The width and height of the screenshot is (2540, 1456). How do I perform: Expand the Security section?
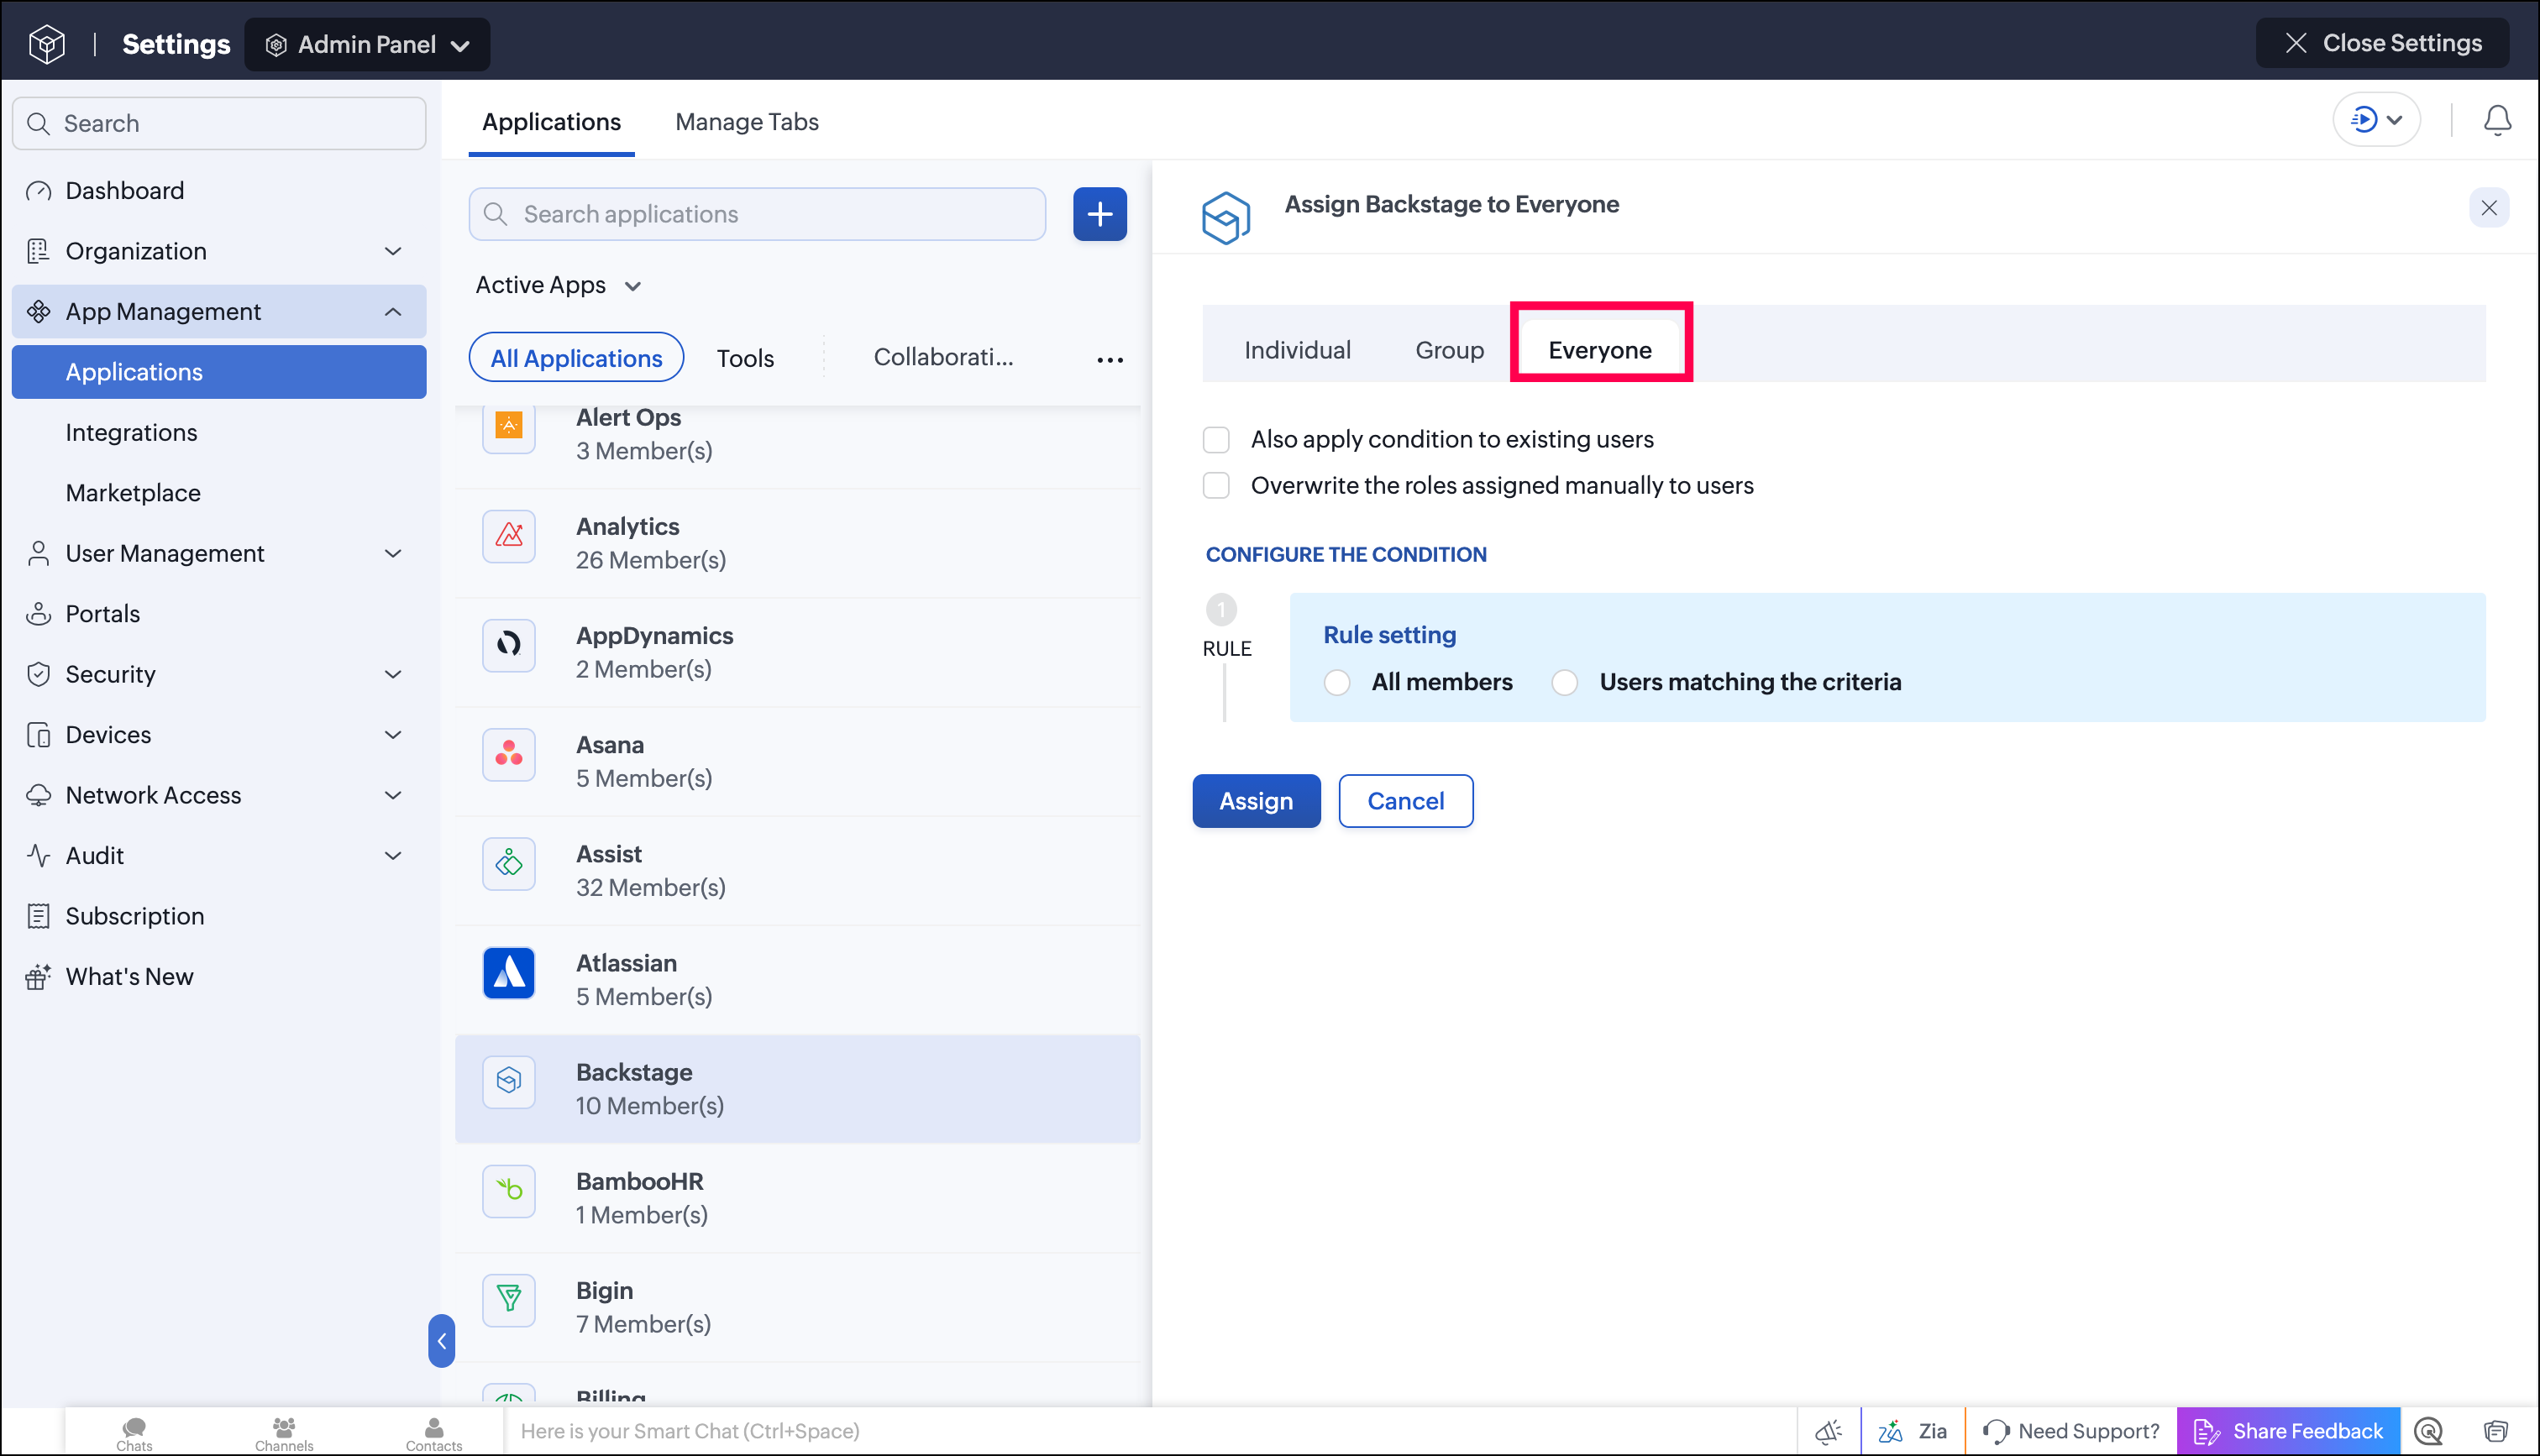click(393, 675)
